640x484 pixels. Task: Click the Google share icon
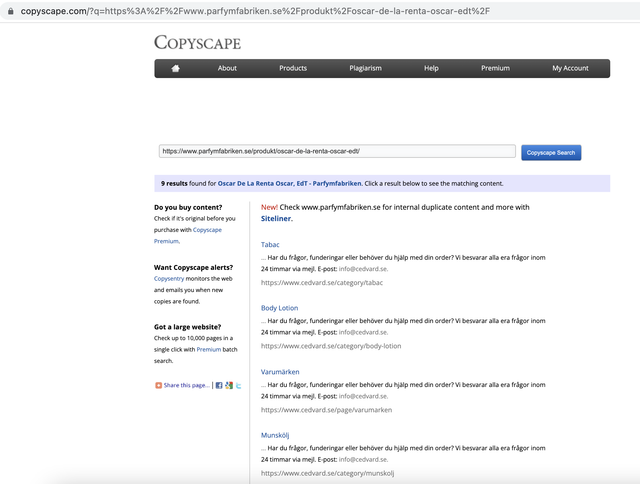229,385
